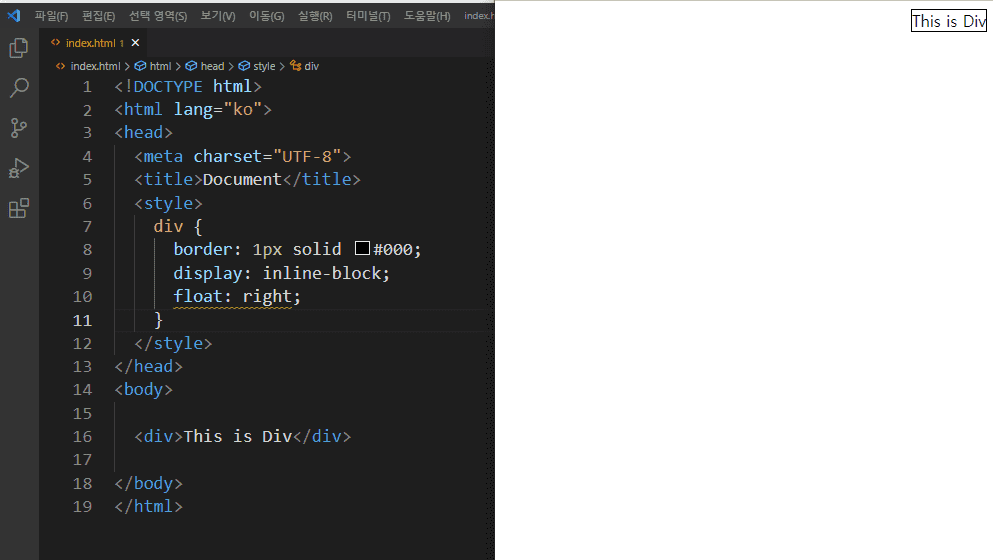The width and height of the screenshot is (993, 560).
Task: Select the index.html editor tab
Action: pos(91,42)
